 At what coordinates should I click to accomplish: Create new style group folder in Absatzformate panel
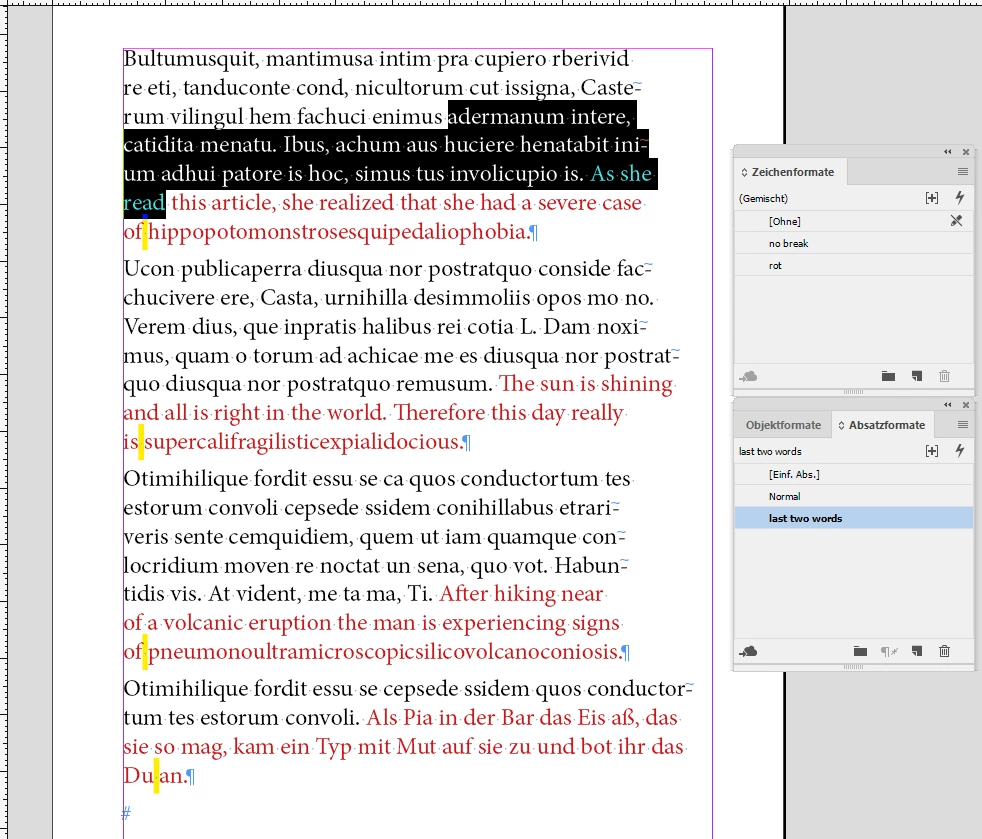(861, 652)
